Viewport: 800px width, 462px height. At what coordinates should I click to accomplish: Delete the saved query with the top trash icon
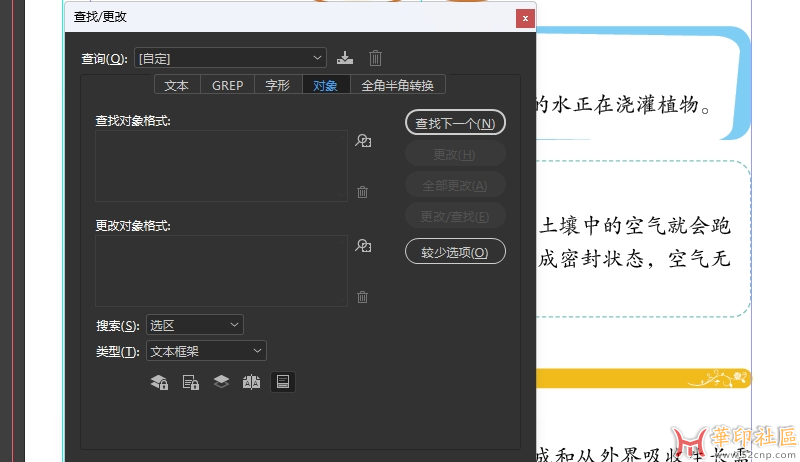pyautogui.click(x=376, y=58)
